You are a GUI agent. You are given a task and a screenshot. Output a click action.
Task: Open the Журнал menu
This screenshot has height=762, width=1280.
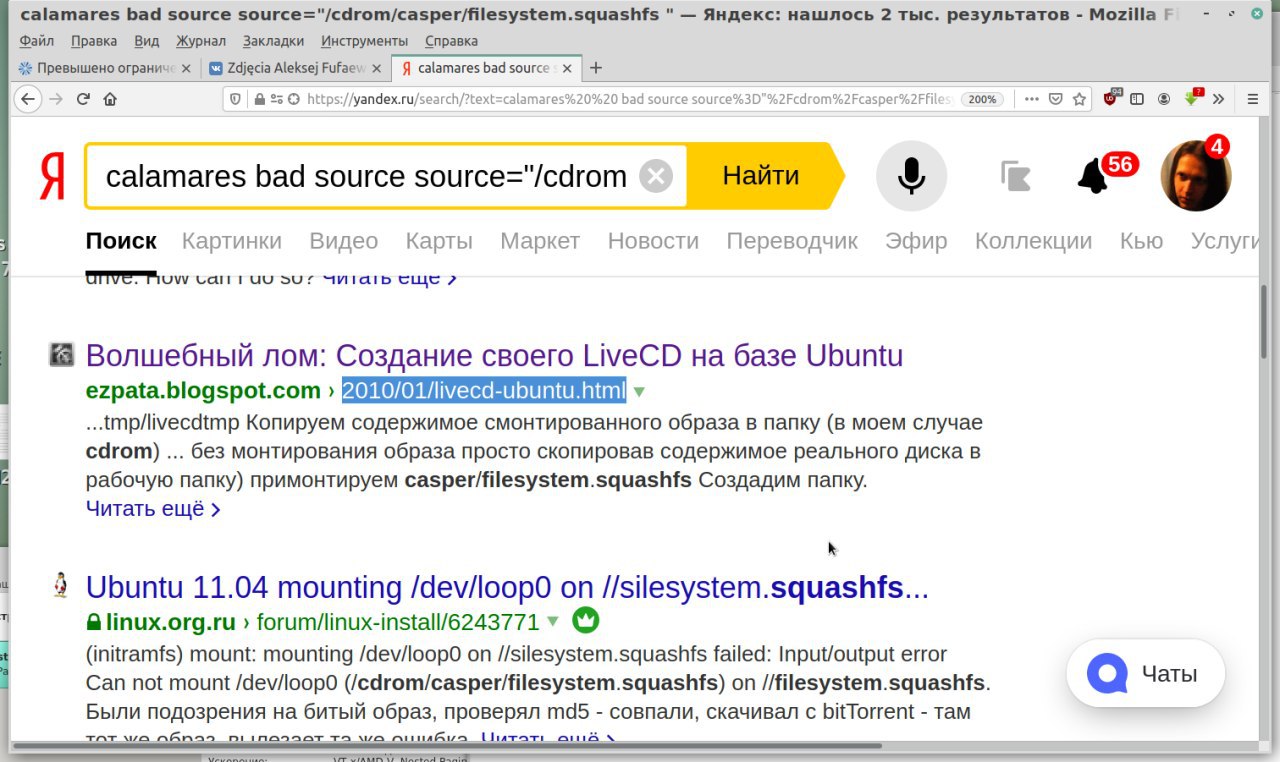click(200, 41)
